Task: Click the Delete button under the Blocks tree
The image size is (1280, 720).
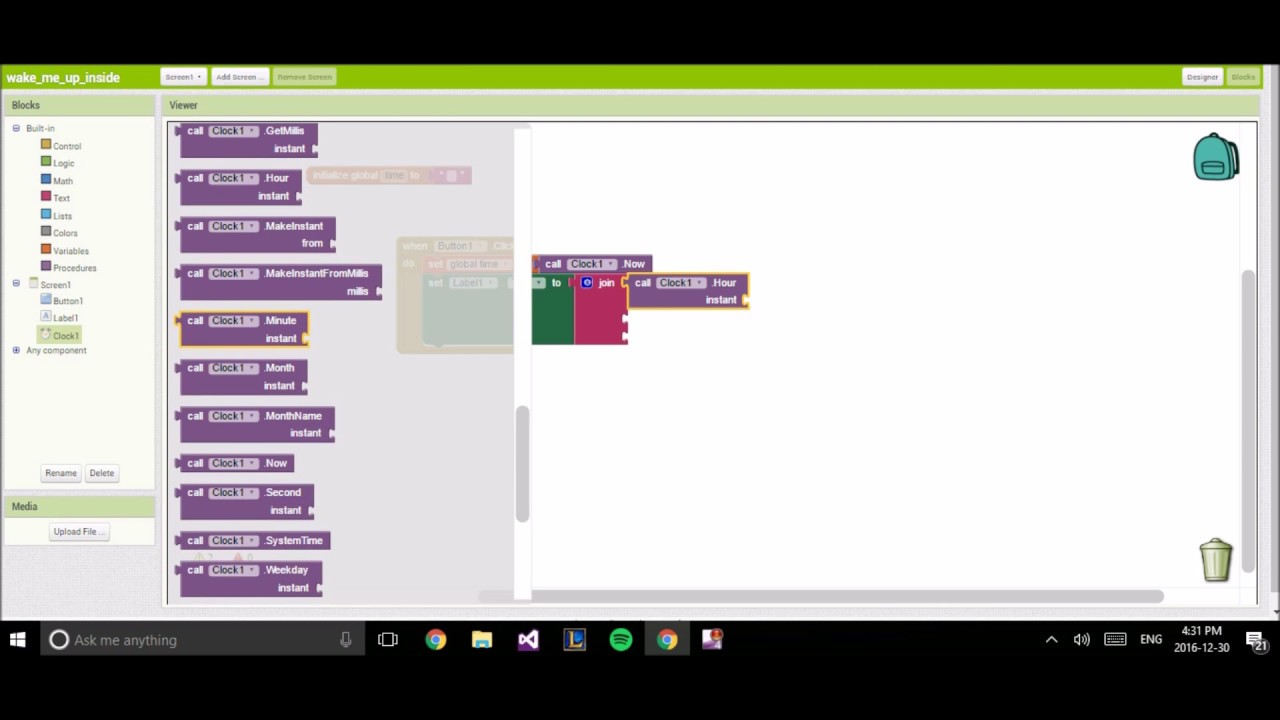Action: (x=102, y=473)
